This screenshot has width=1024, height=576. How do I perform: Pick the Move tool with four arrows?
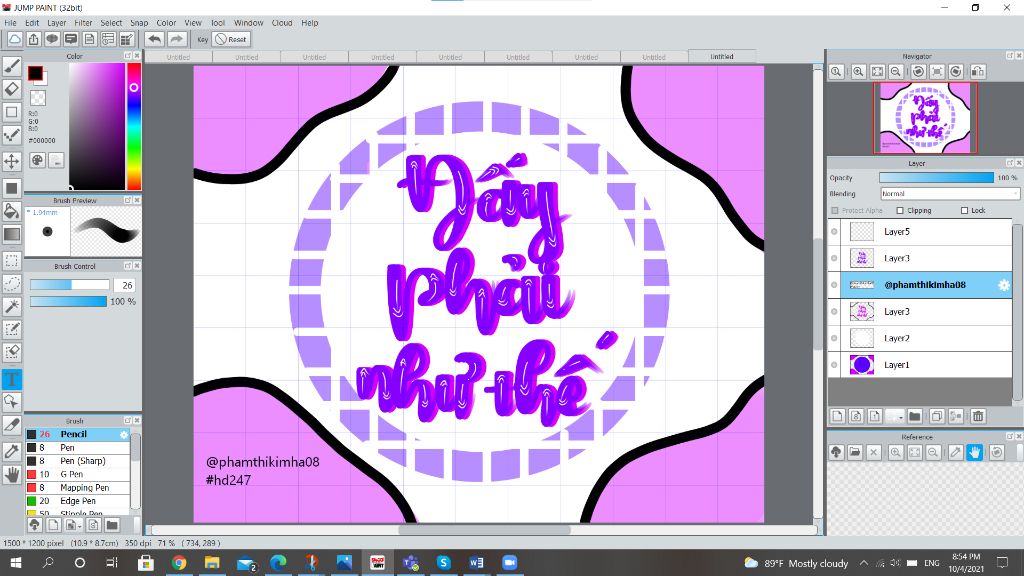click(x=12, y=161)
